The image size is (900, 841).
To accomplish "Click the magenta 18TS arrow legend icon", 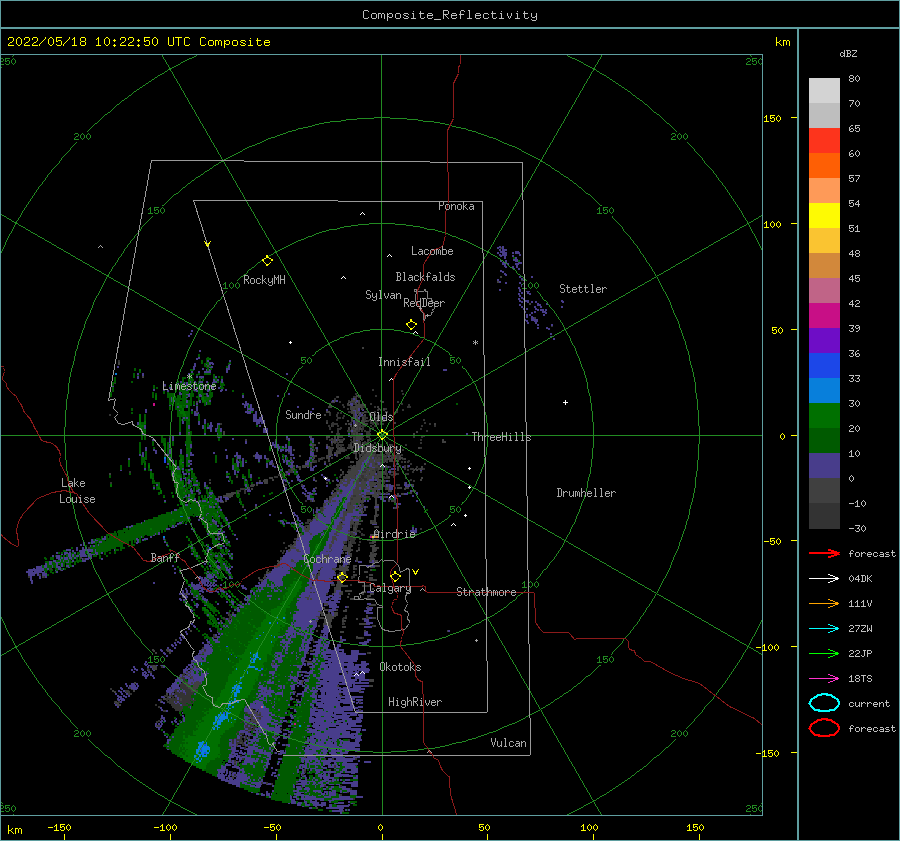I will [824, 679].
